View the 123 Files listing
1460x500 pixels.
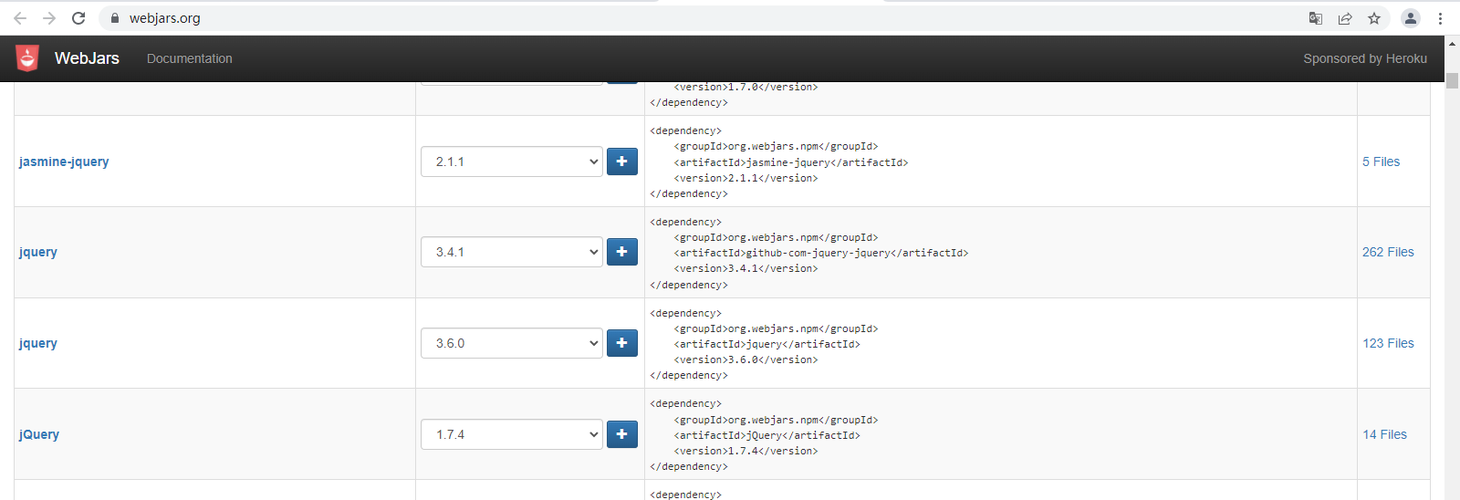[x=1388, y=344]
